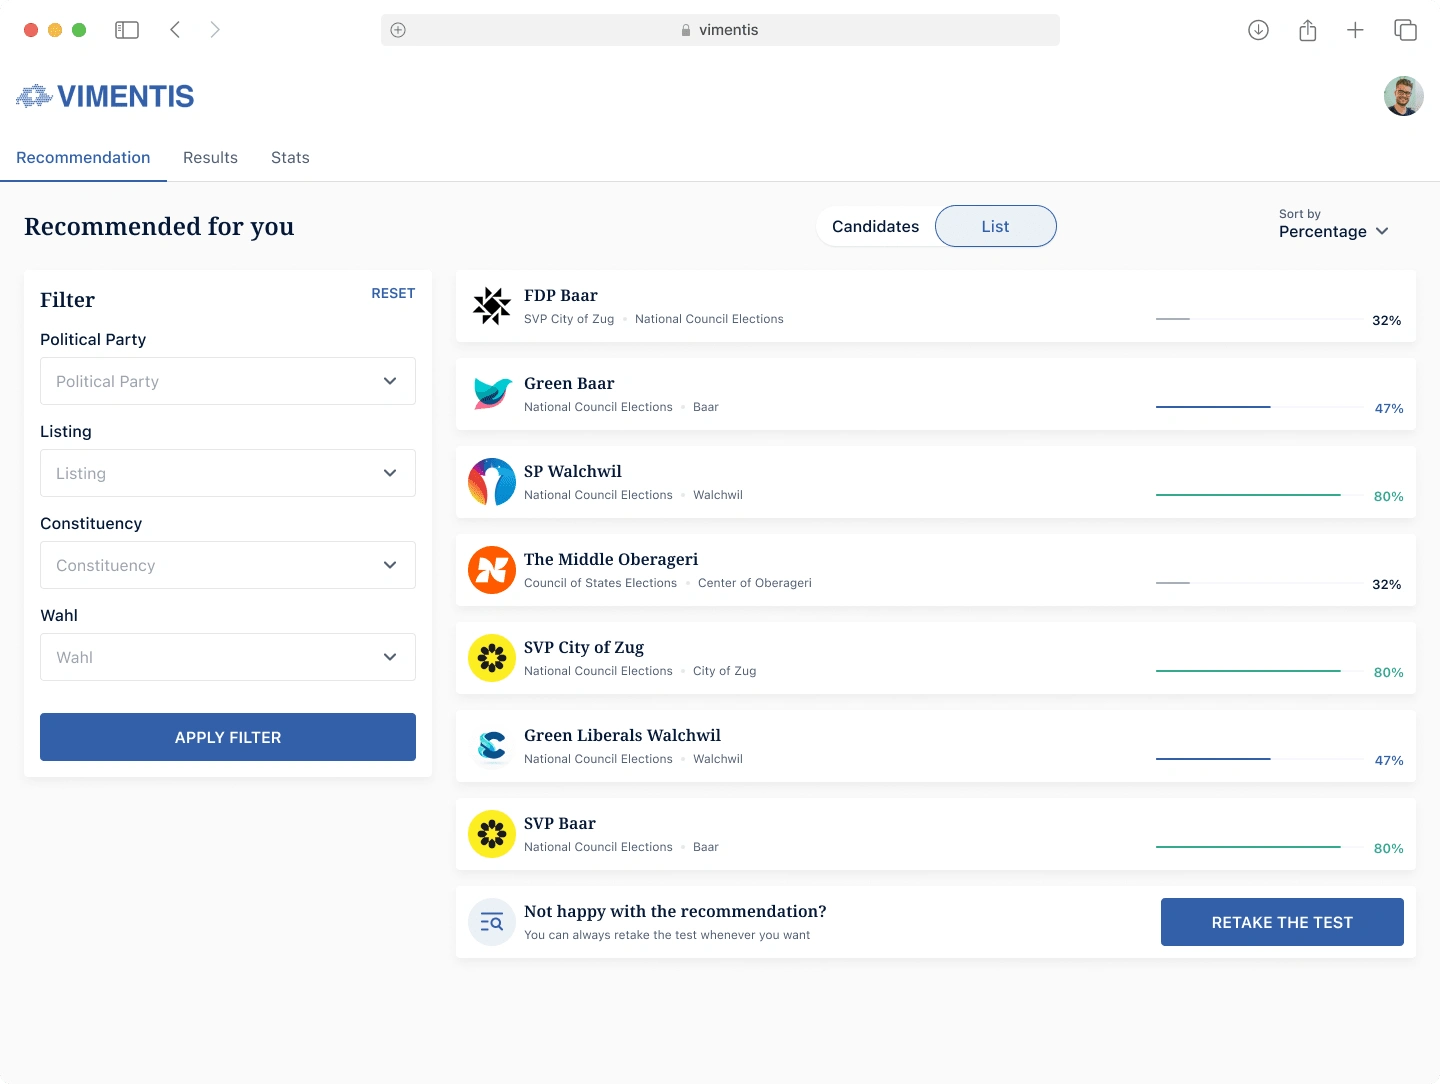The height and width of the screenshot is (1084, 1440).
Task: Click 'Not happy with the recommendation?' heading
Action: [x=675, y=911]
